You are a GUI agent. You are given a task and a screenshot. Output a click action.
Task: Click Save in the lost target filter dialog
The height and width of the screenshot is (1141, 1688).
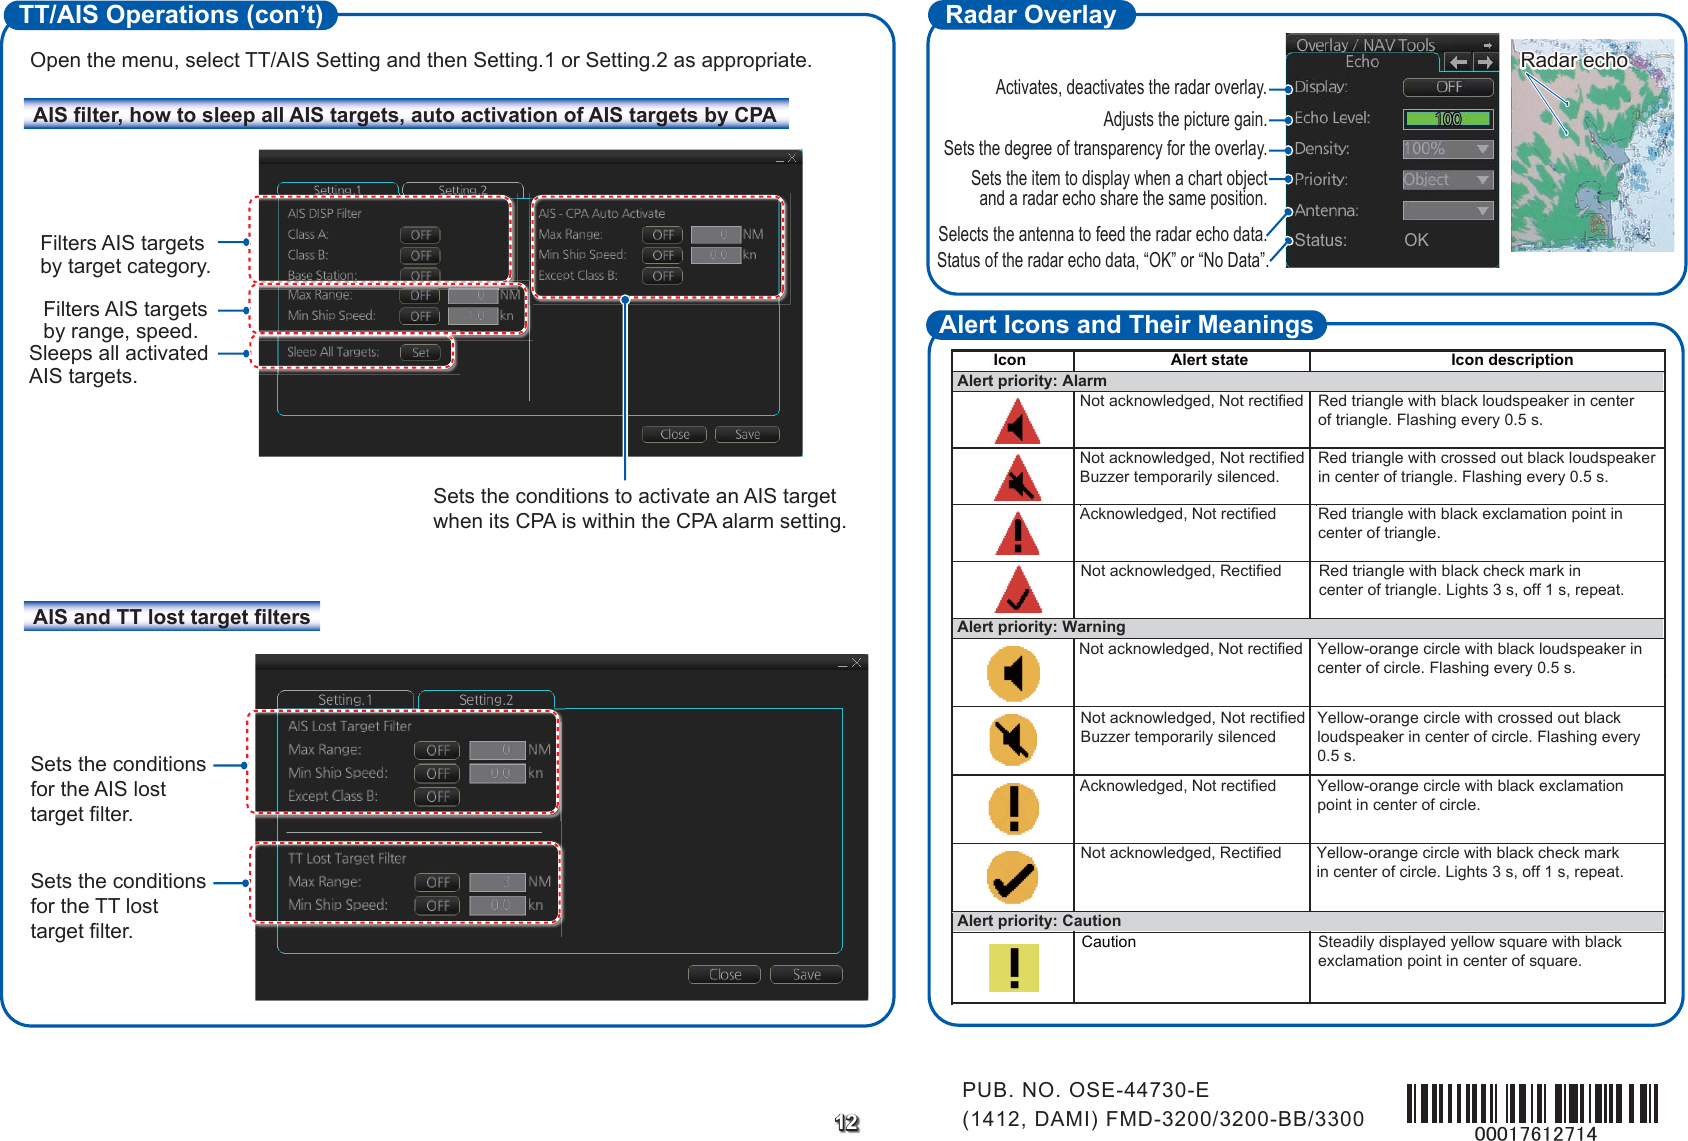[x=807, y=974]
